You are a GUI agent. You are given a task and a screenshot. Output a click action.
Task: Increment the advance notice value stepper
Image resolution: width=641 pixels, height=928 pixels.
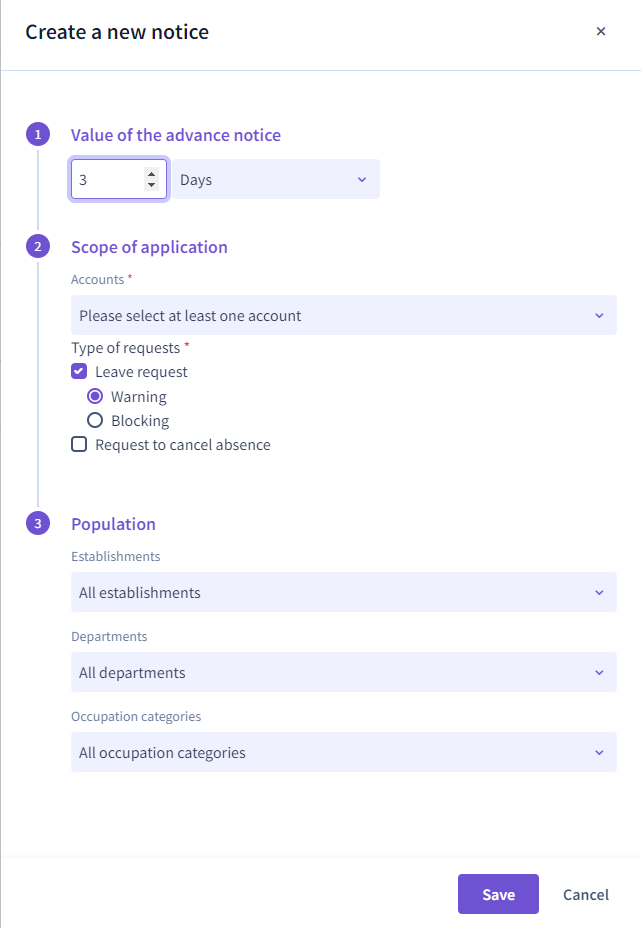(152, 174)
